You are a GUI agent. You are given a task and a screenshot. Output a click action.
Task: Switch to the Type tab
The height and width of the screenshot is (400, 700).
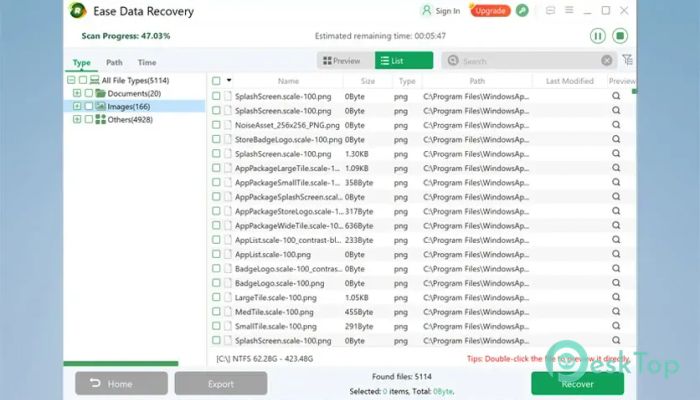click(x=82, y=62)
